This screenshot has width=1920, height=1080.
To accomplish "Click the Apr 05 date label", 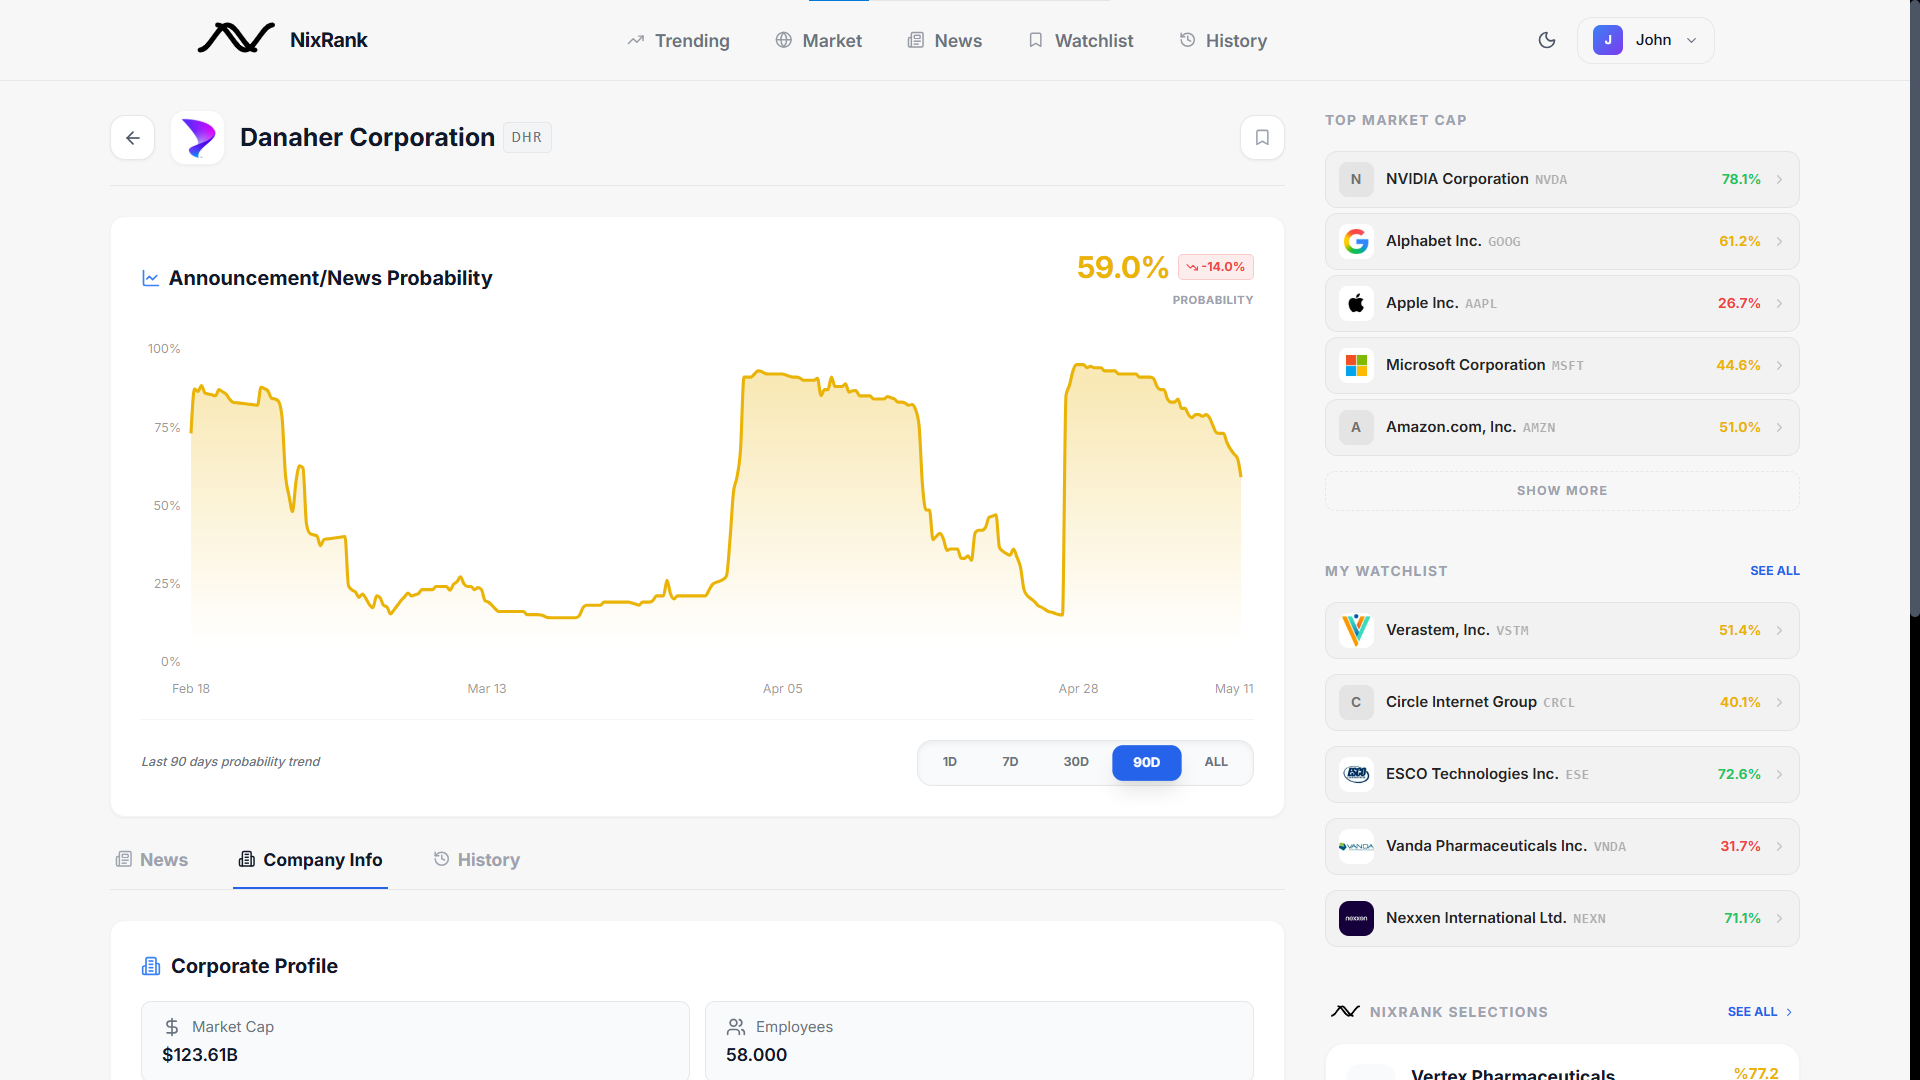I will point(783,689).
